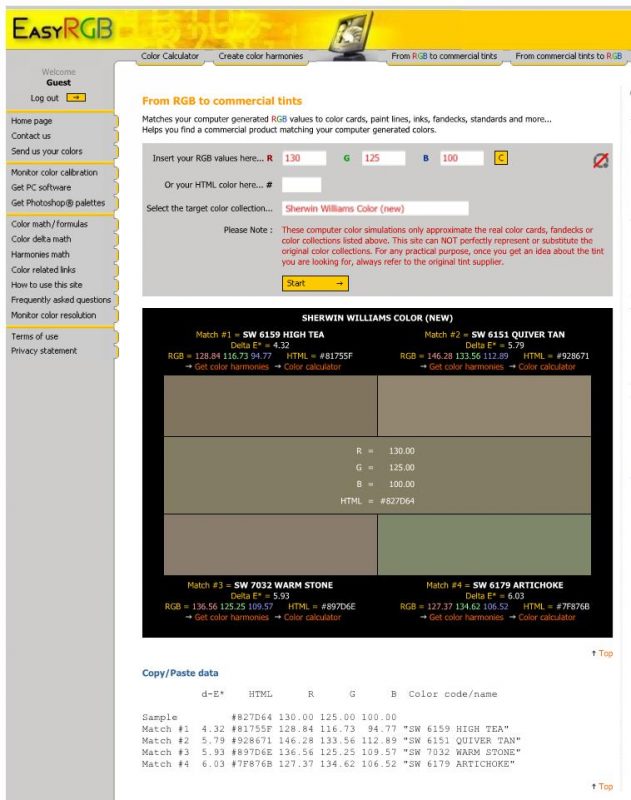Open Monitor color calibration in sidebar
Screen dimensions: 631x800
pos(54,173)
